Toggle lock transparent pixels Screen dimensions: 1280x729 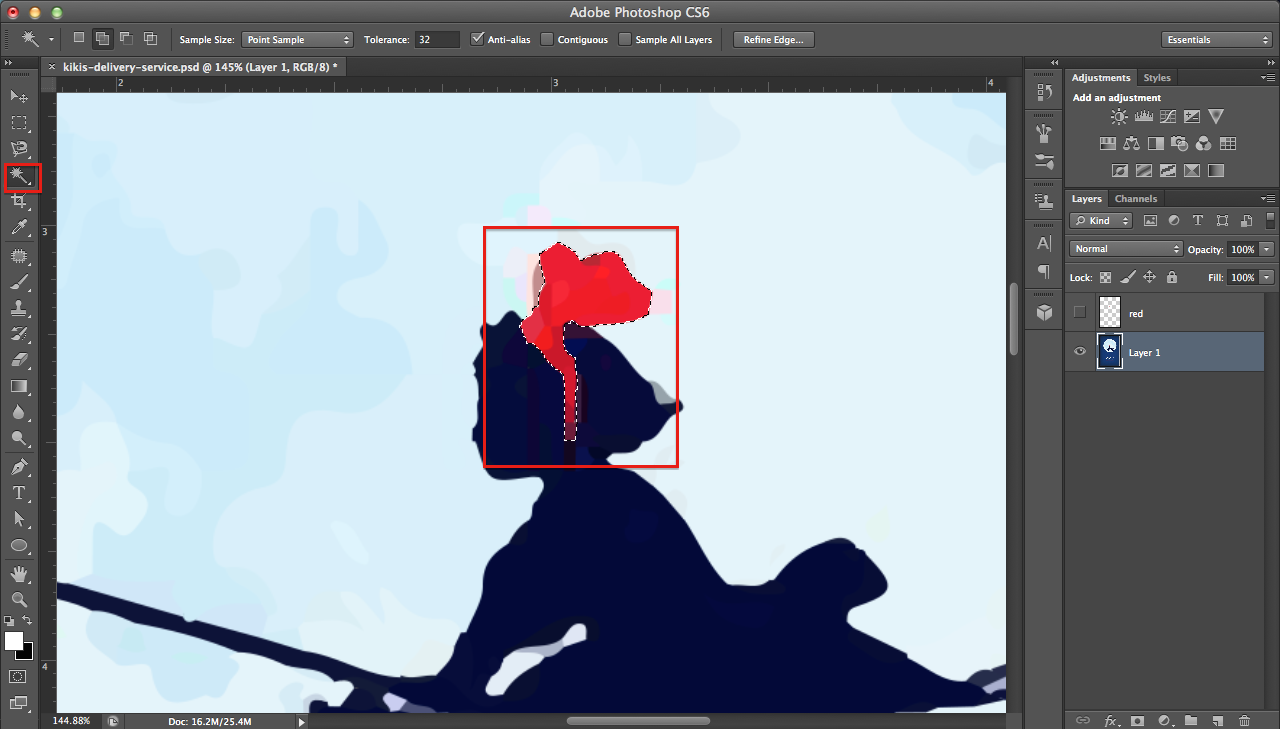click(x=1105, y=277)
